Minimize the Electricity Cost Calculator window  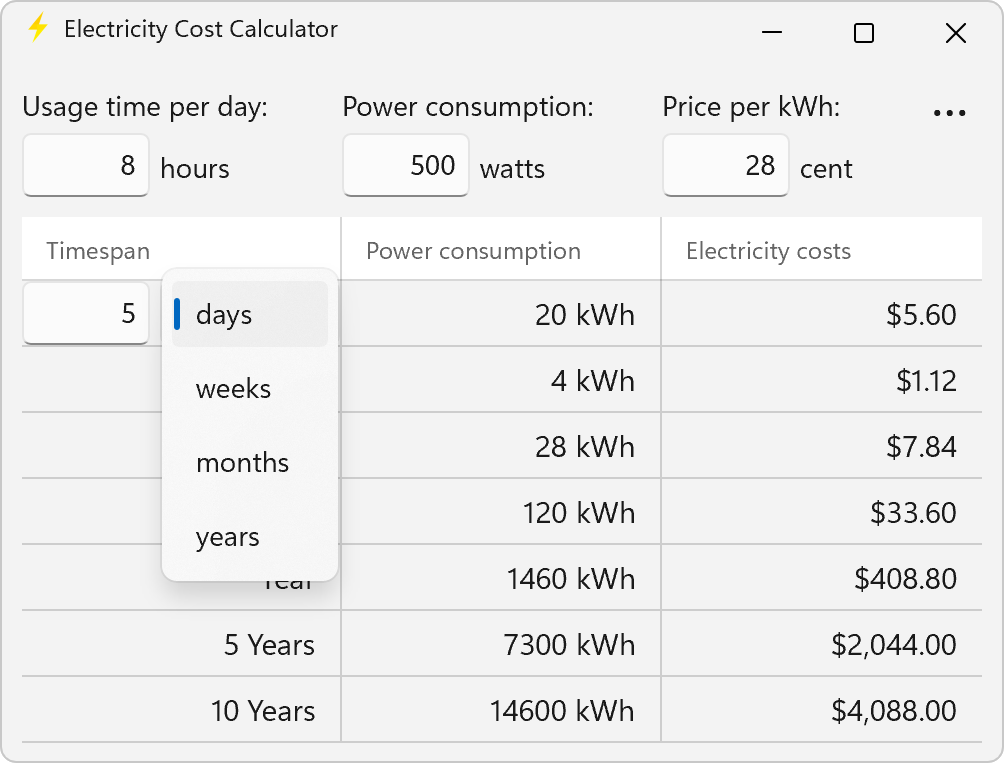[x=772, y=33]
